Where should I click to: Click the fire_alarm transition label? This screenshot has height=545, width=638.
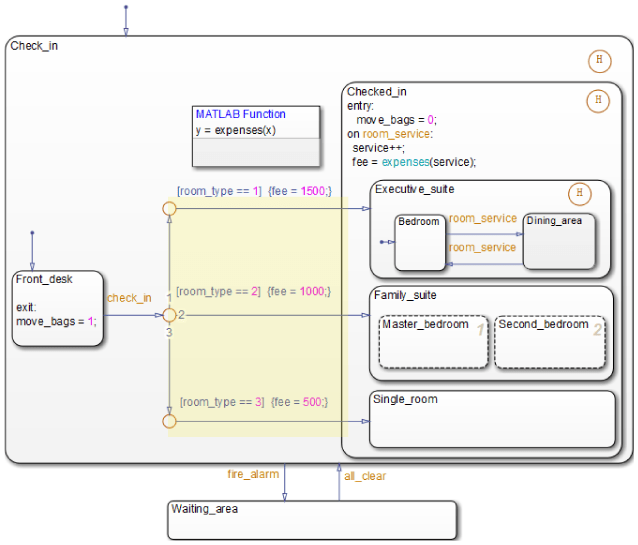pyautogui.click(x=253, y=474)
